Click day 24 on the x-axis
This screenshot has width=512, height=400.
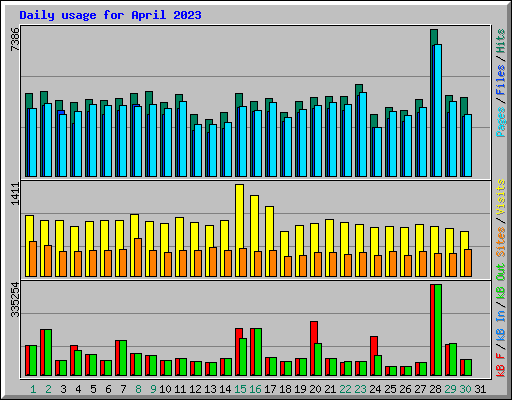375,389
